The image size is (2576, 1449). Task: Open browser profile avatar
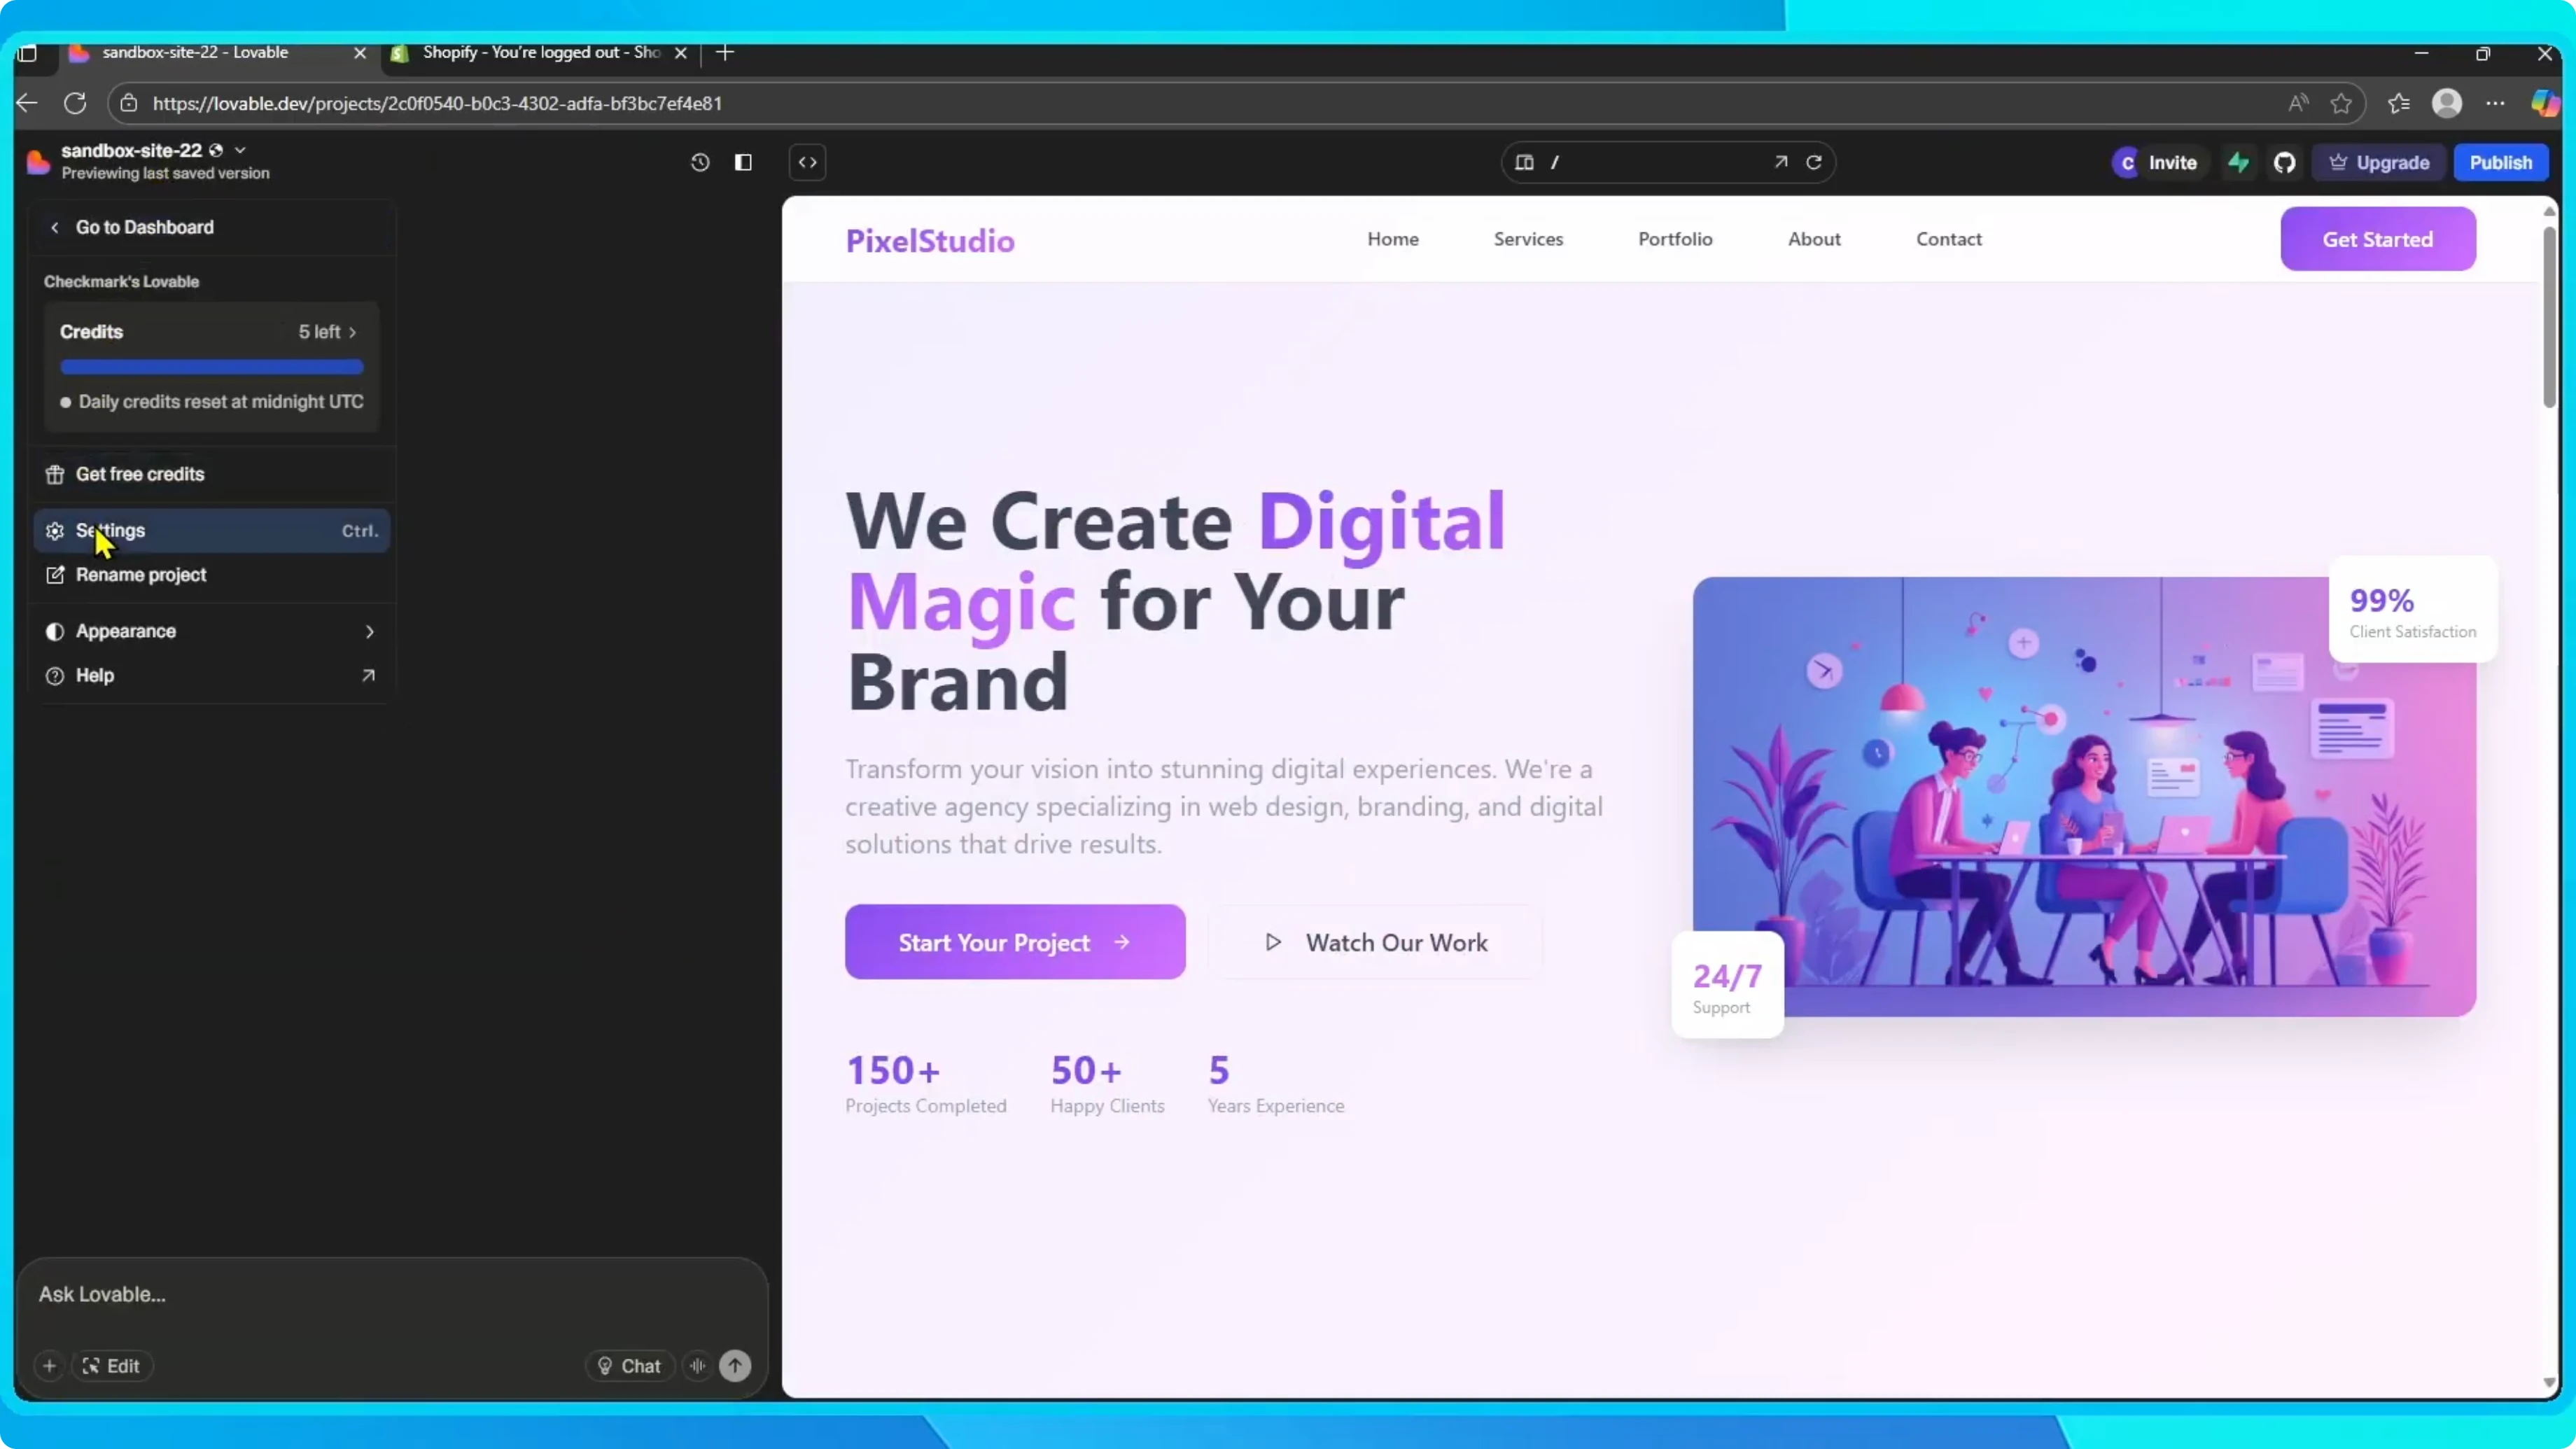pyautogui.click(x=2447, y=103)
